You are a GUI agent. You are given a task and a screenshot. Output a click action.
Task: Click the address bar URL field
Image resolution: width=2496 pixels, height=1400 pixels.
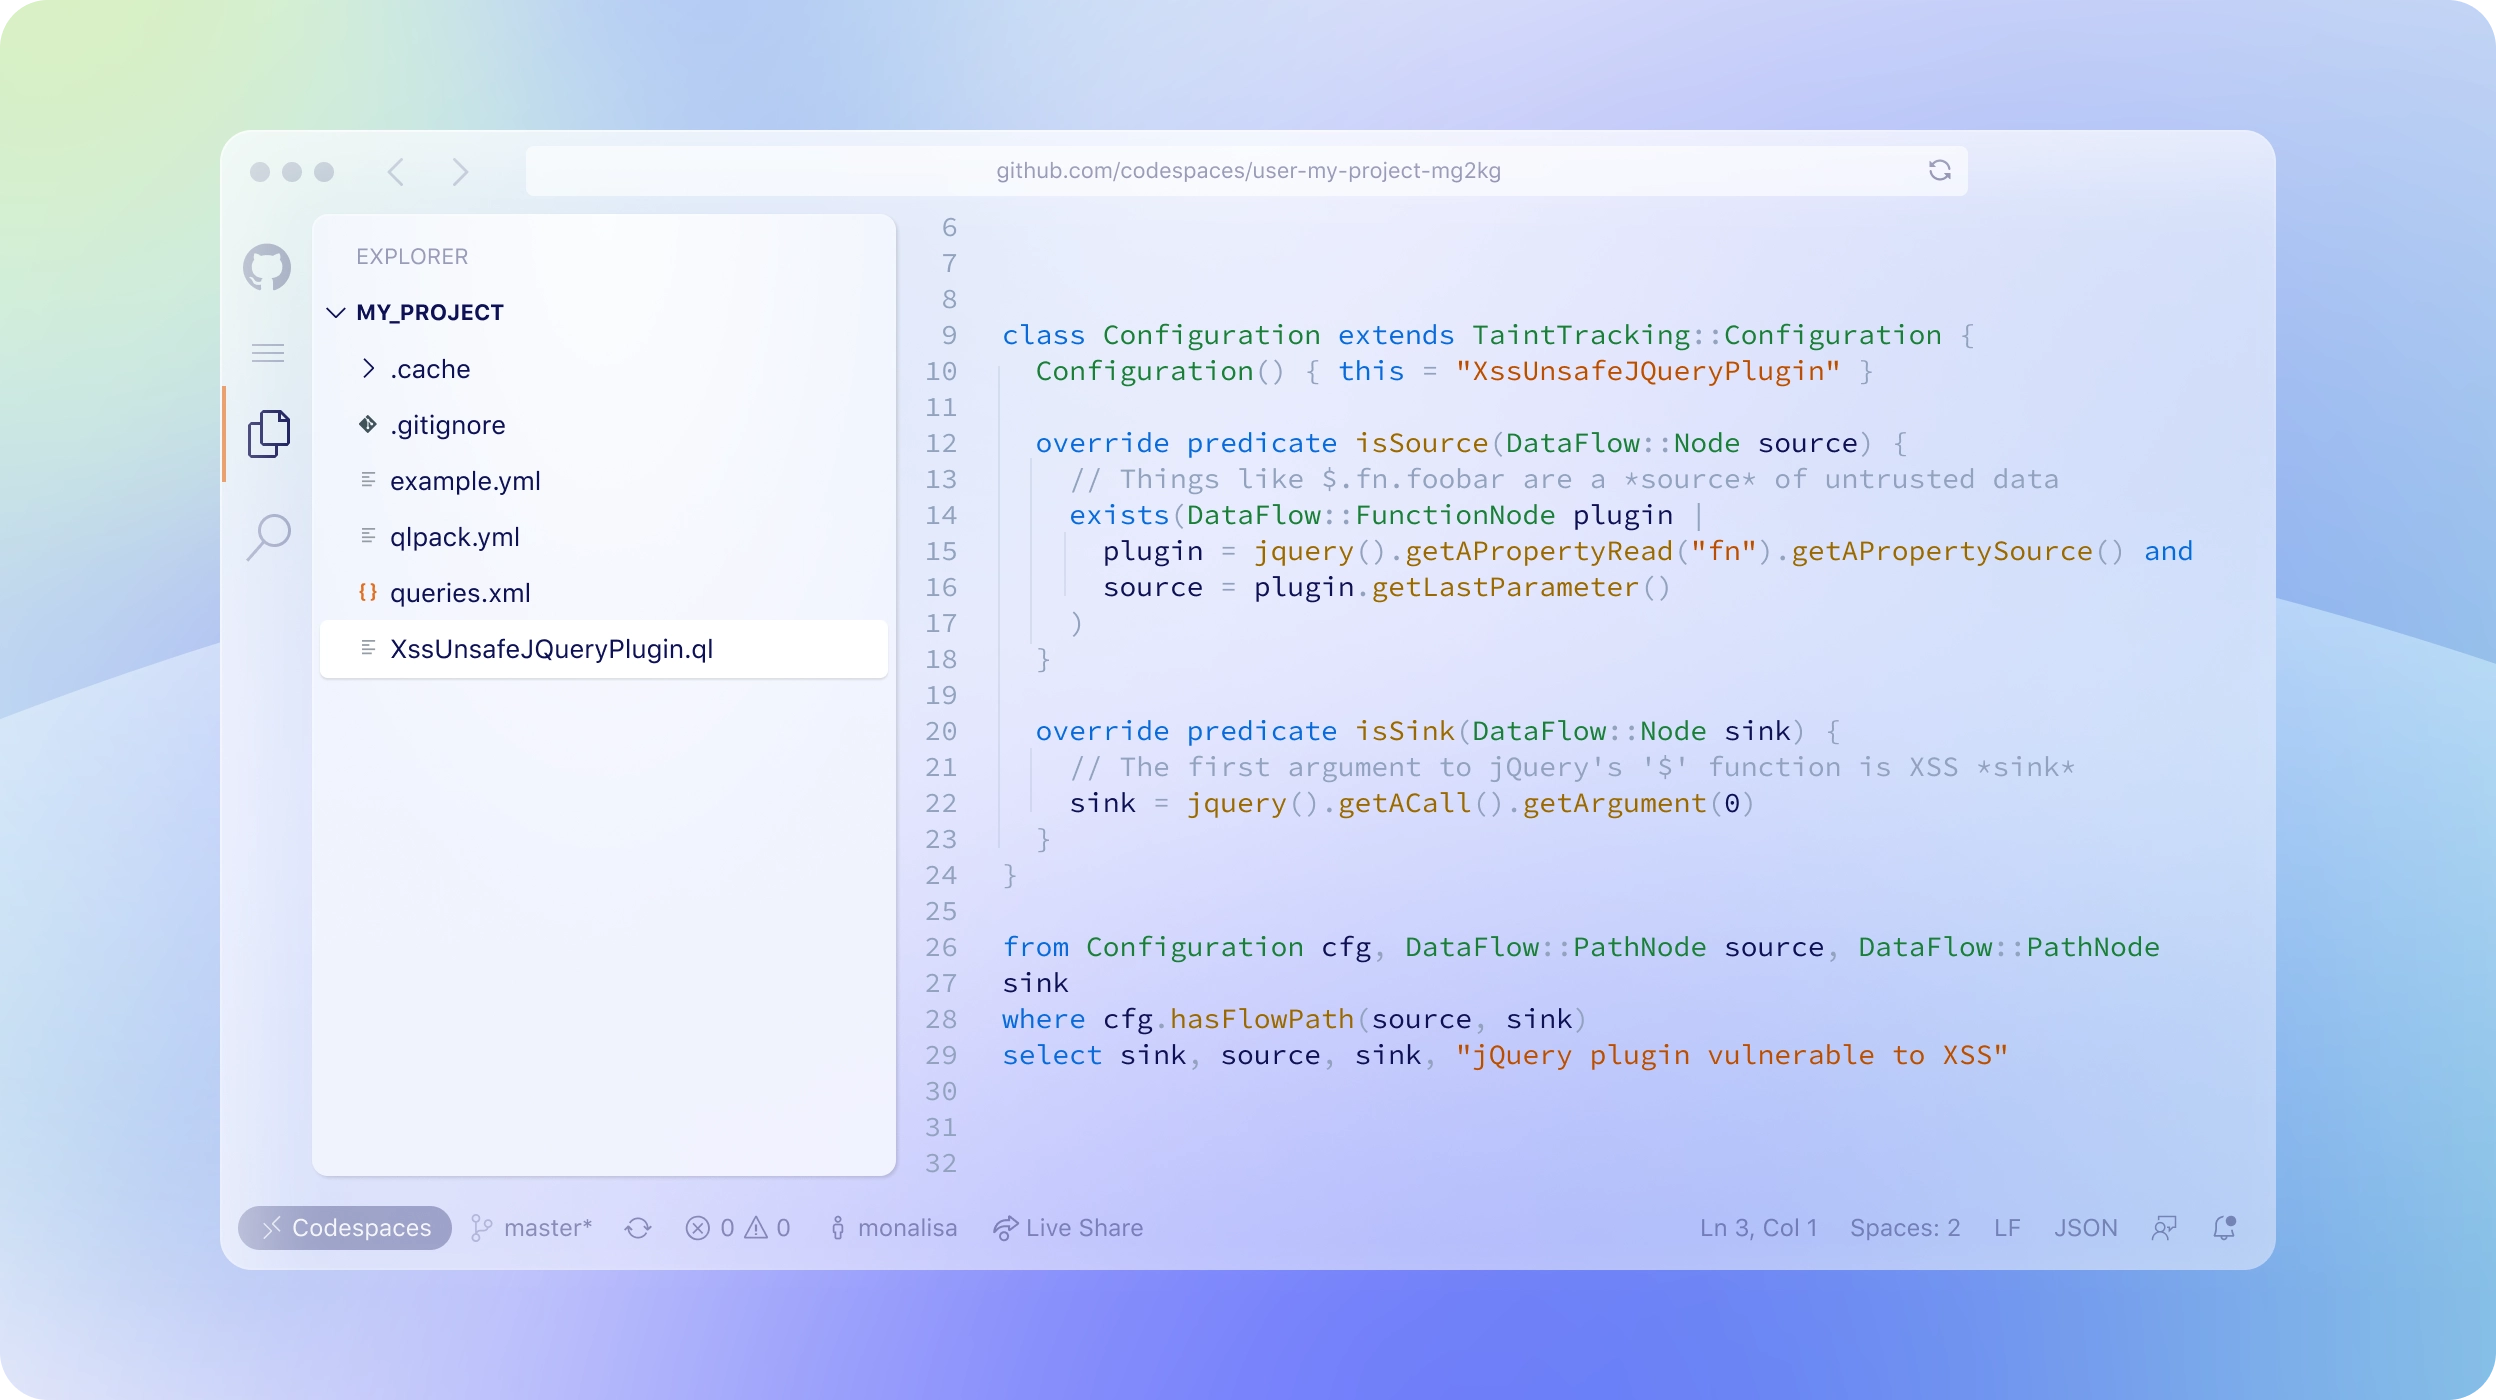1247,171
